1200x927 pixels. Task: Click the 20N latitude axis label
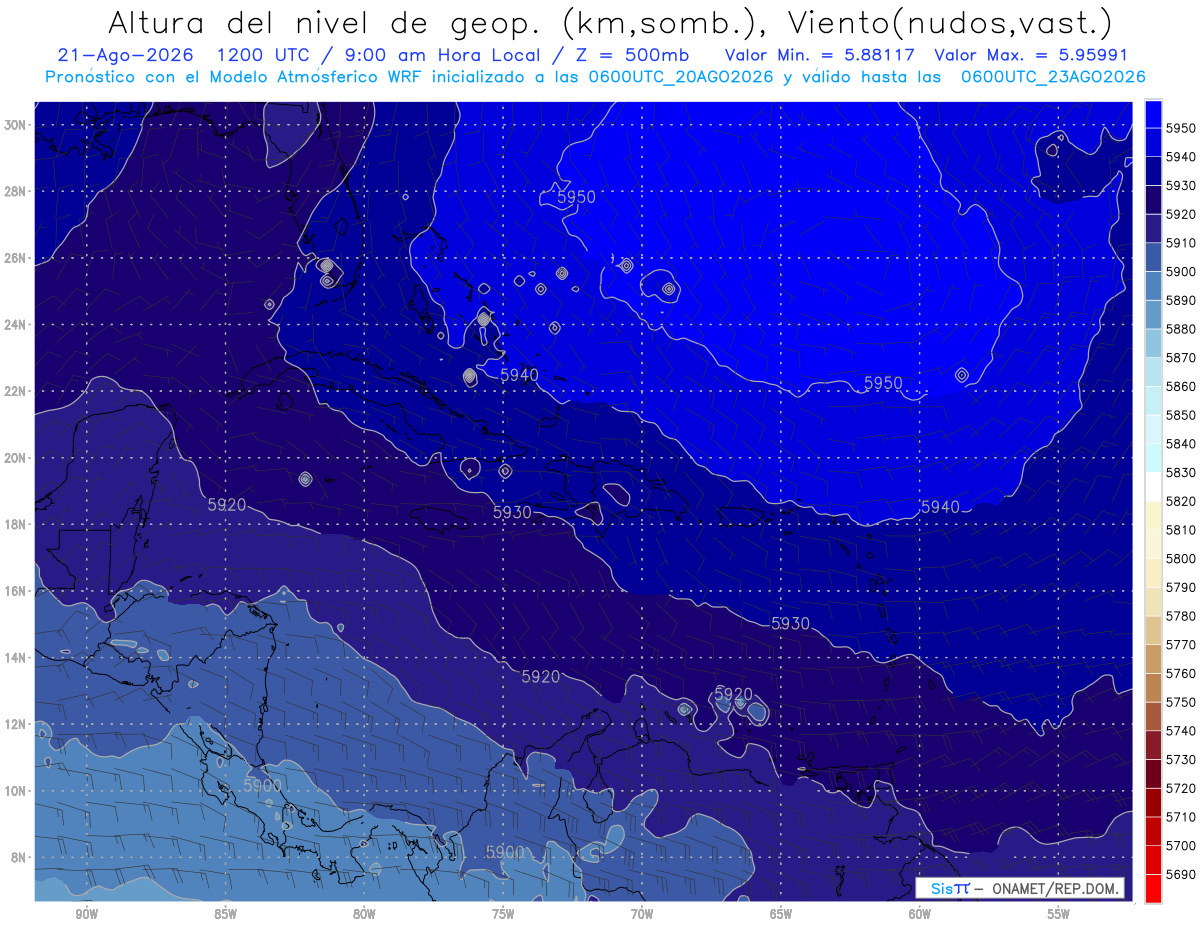17,458
